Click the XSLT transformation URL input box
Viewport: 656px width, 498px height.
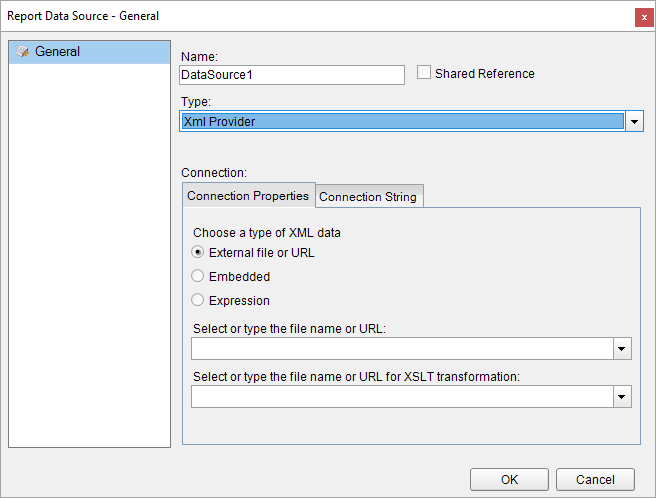402,397
